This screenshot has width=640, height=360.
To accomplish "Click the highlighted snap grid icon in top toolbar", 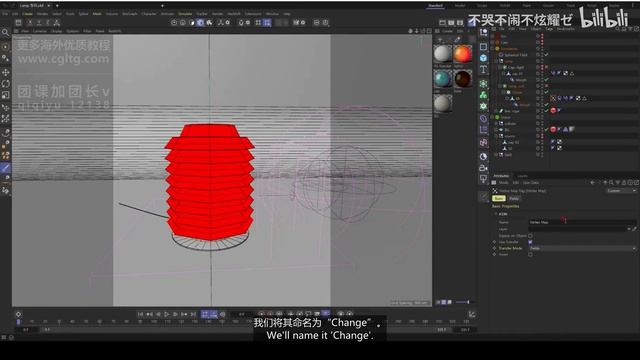I will click(267, 22).
